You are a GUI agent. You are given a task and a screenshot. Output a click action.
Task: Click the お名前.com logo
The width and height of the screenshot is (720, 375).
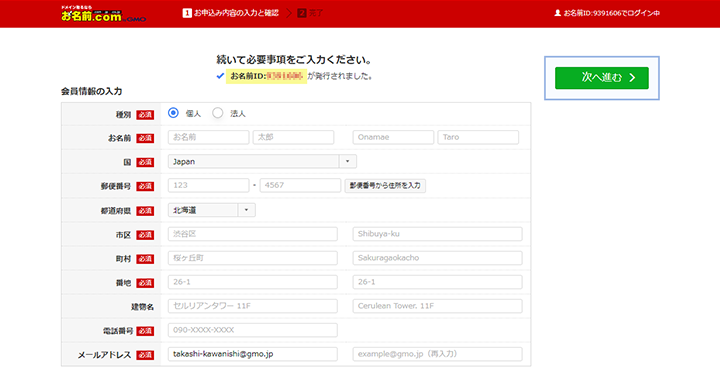pyautogui.click(x=103, y=14)
